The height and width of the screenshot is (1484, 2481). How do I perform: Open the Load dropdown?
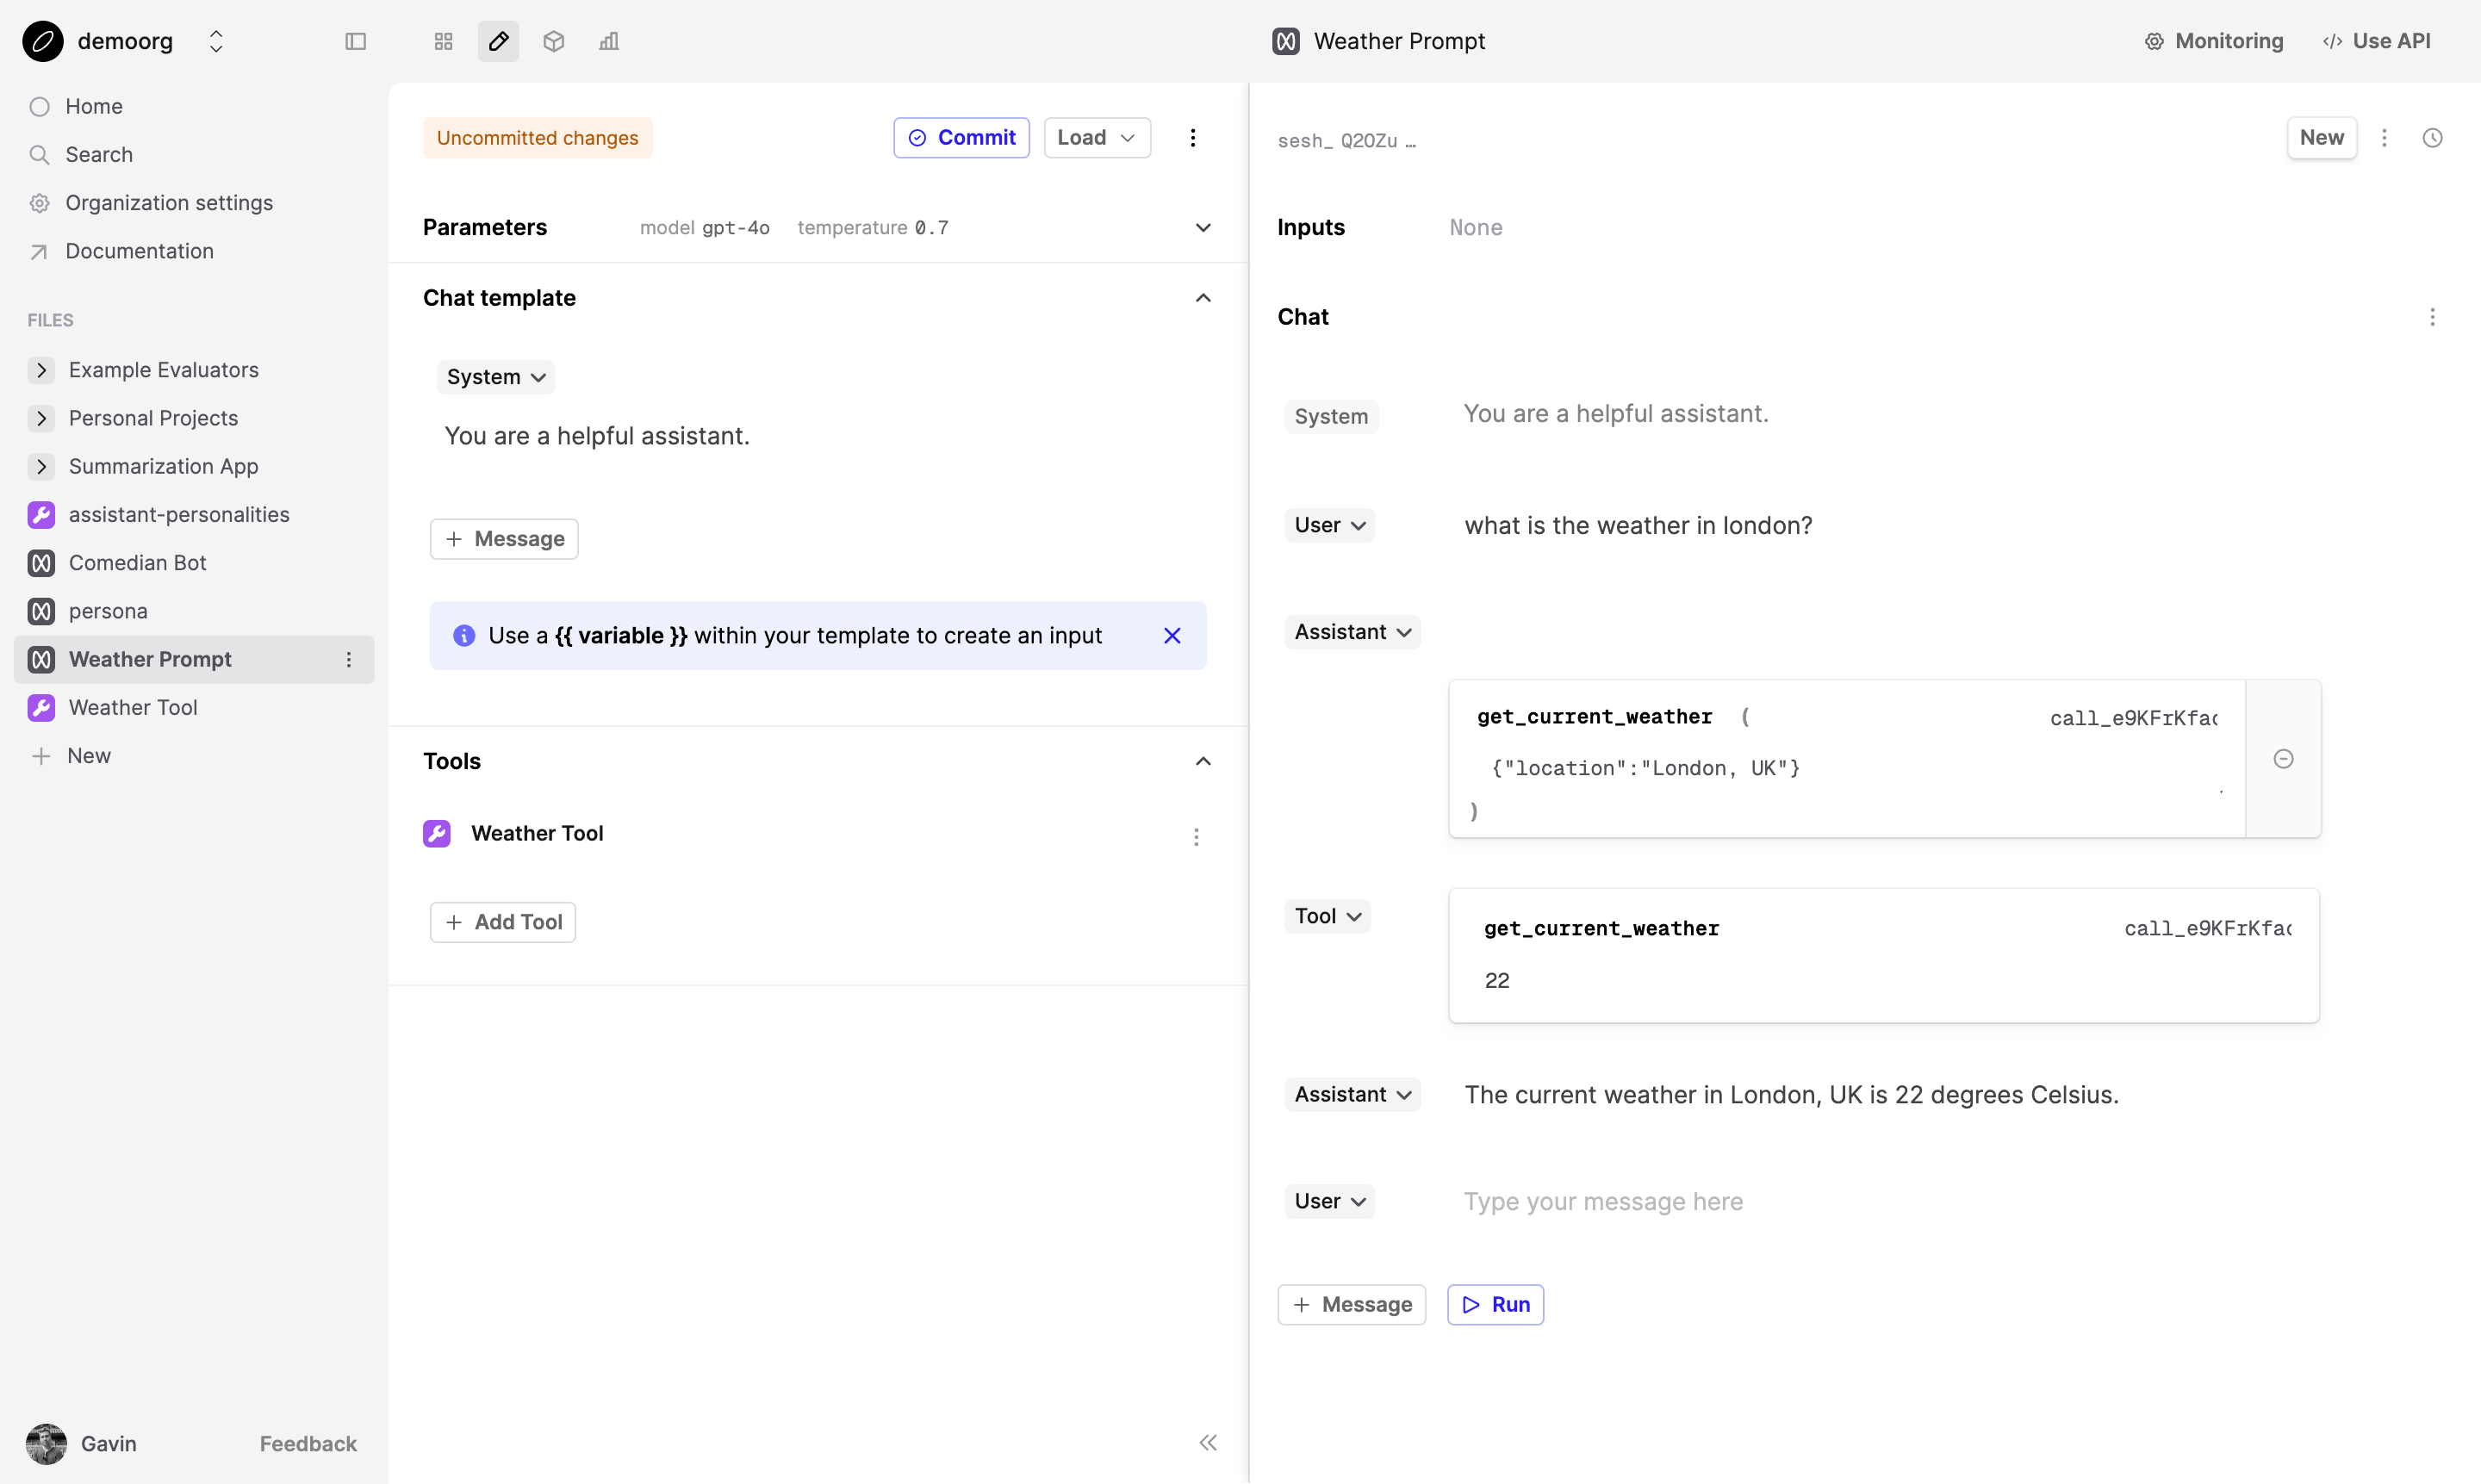(1097, 137)
